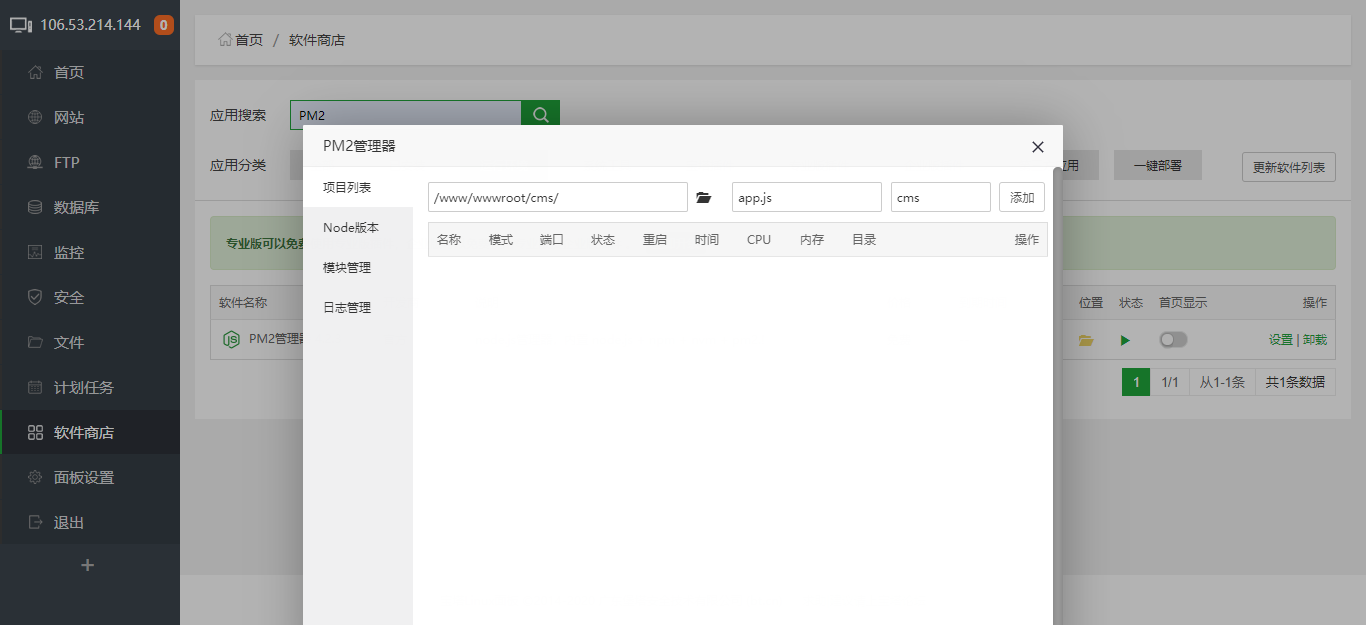
Task: Click the CPU column header
Action: [759, 240]
